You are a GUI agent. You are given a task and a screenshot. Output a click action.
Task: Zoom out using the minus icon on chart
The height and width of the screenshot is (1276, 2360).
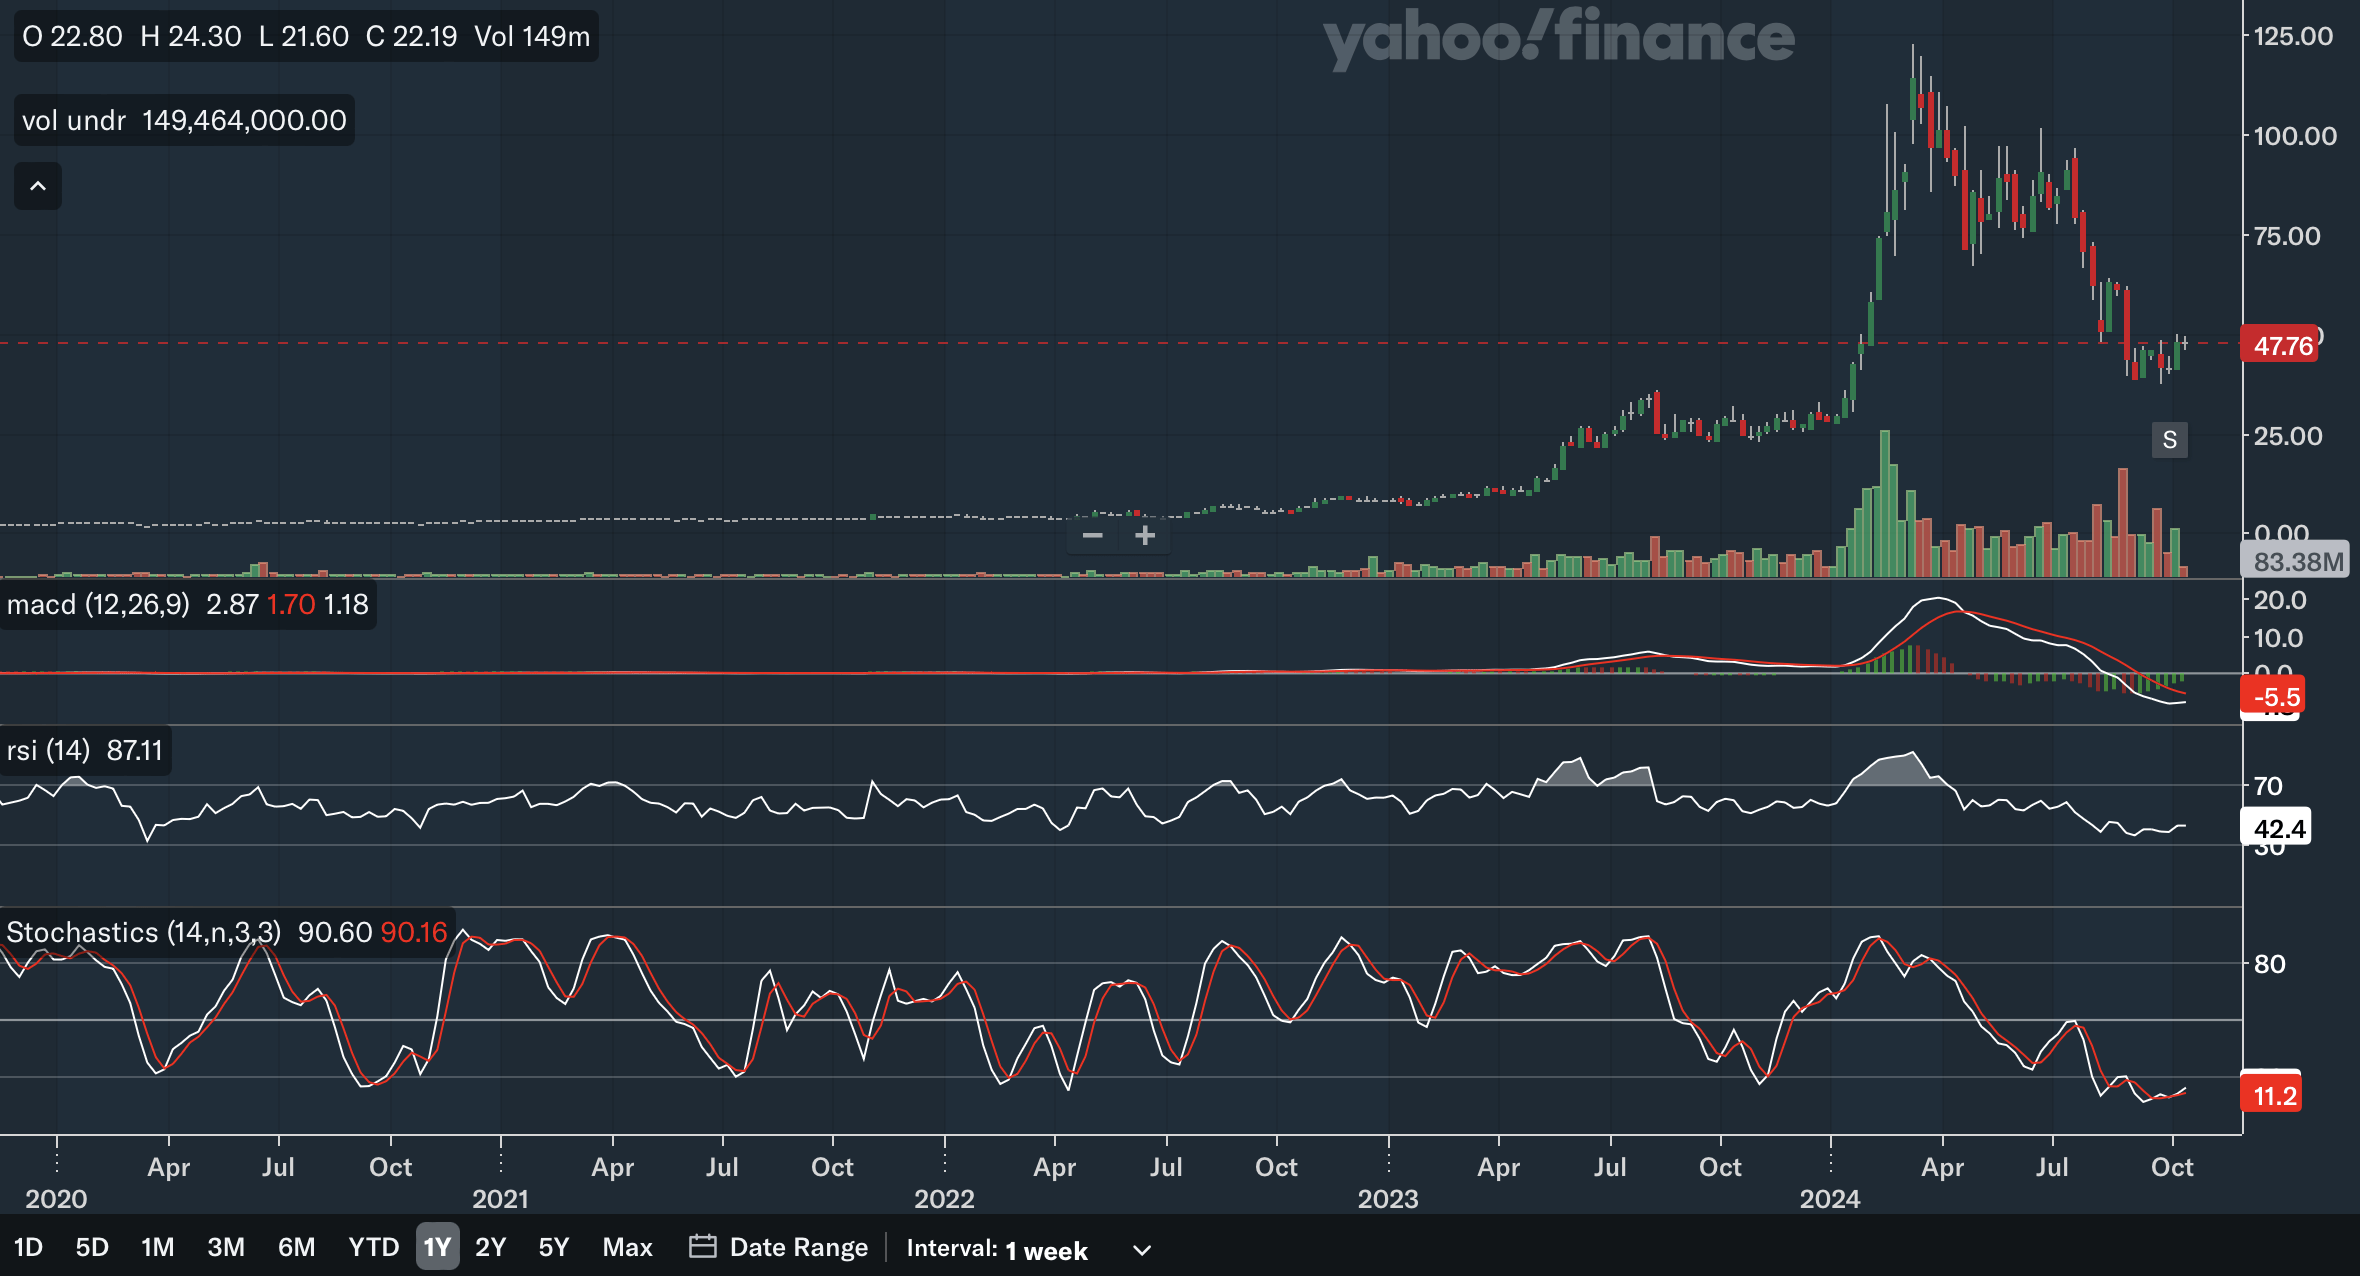tap(1092, 536)
